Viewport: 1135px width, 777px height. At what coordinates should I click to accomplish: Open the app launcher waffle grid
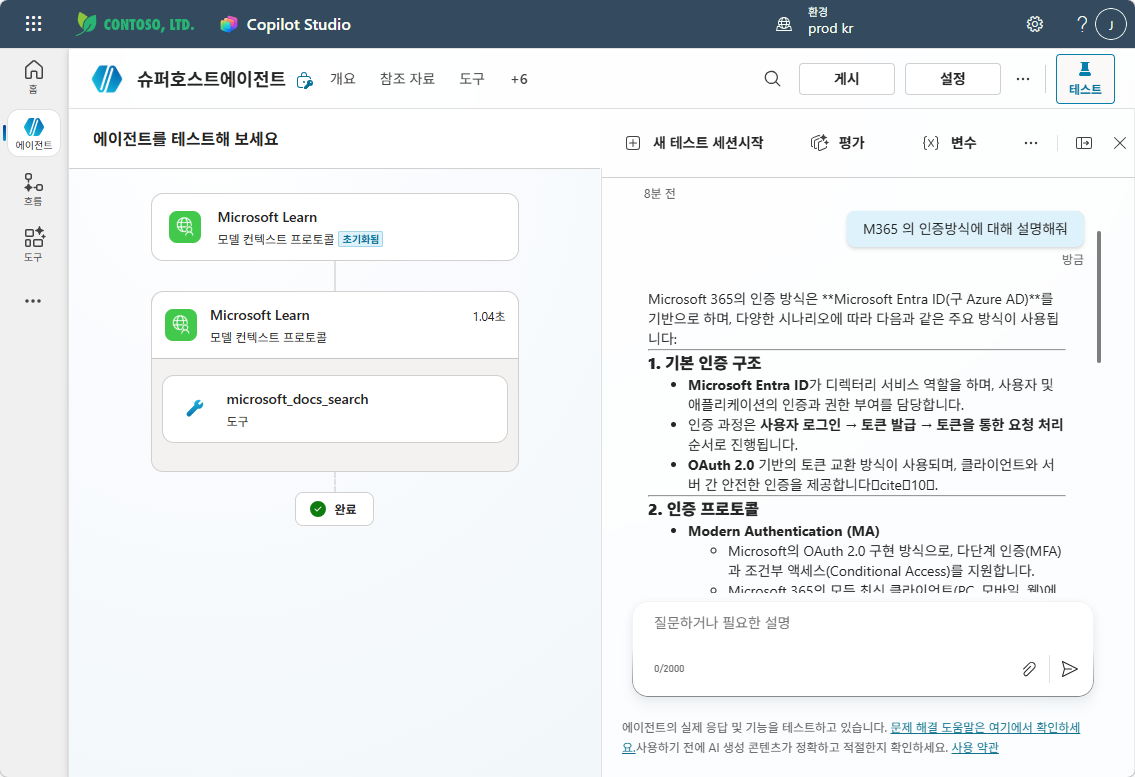pyautogui.click(x=33, y=24)
